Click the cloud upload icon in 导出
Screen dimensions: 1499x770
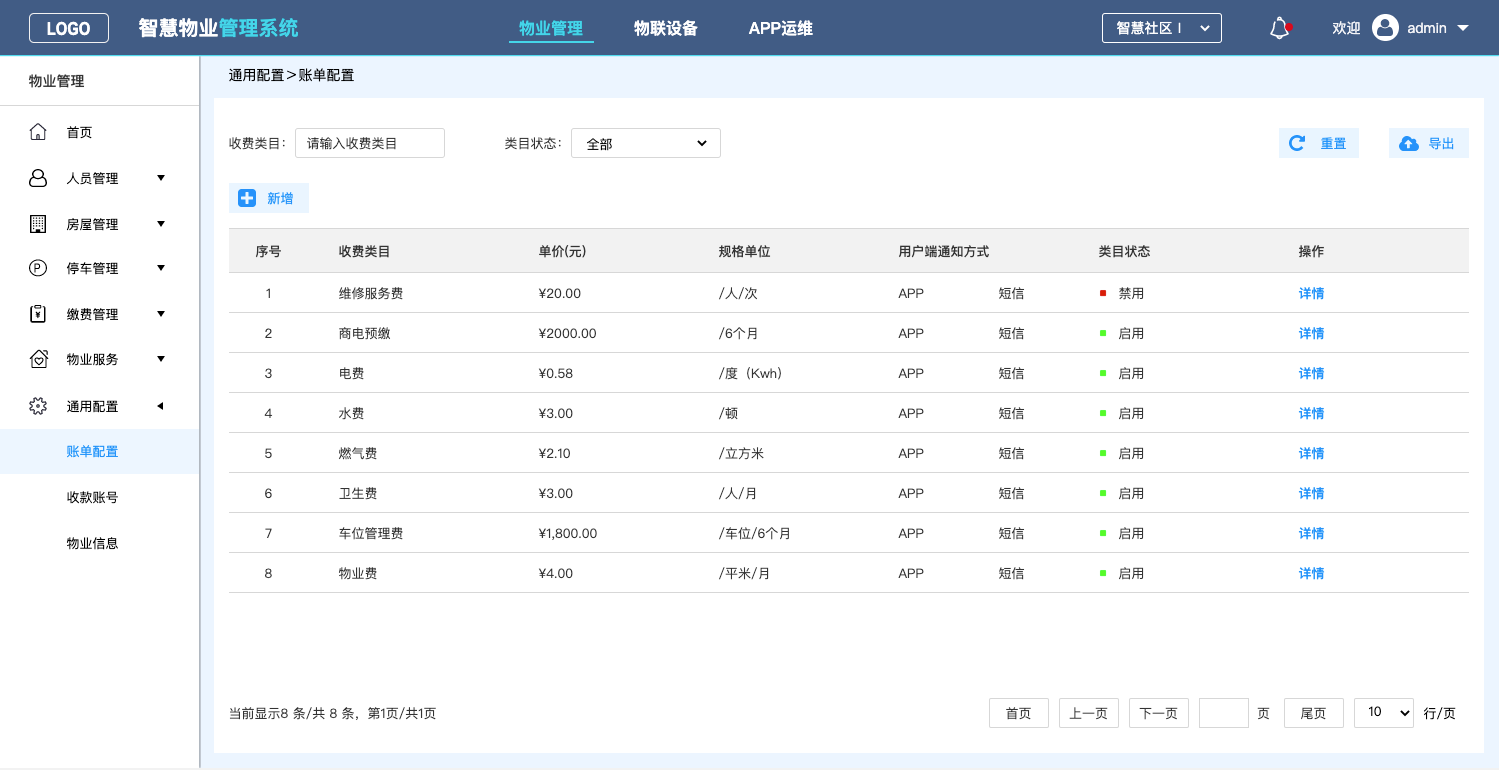point(1409,143)
